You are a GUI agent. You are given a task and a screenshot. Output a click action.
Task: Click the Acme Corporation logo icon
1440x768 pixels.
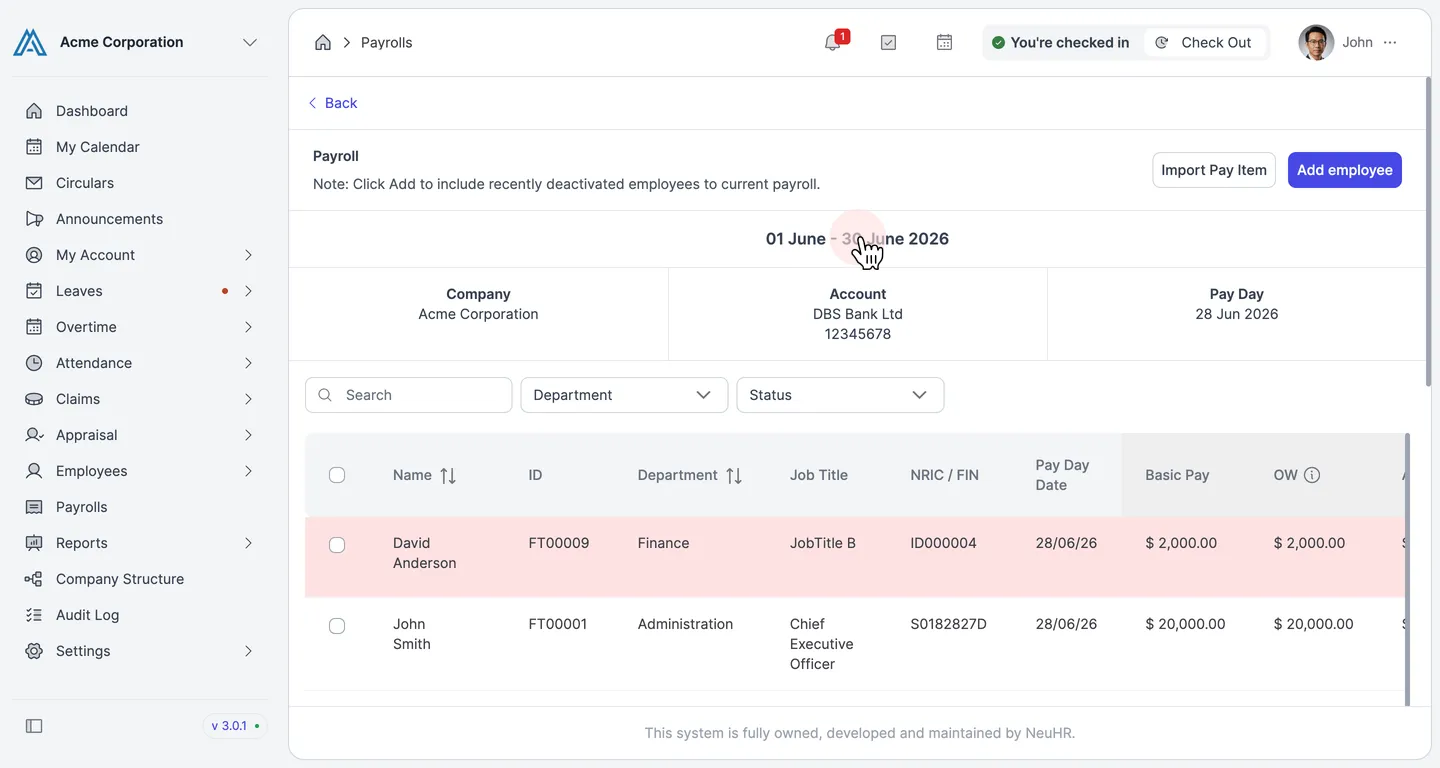pos(30,42)
